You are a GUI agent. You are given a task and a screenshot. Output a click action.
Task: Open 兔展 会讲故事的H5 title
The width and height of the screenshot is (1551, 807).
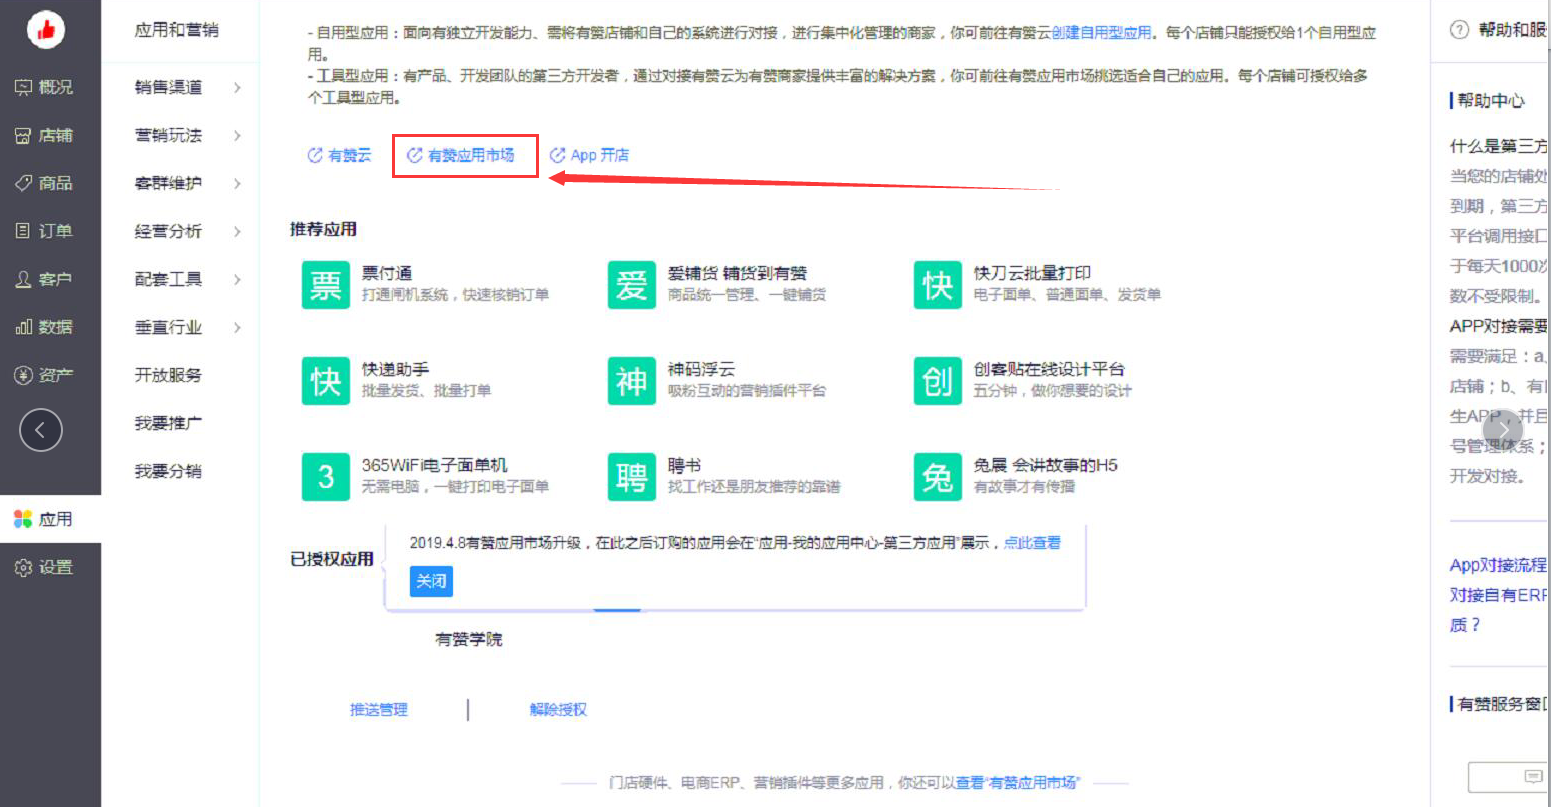coord(1046,465)
